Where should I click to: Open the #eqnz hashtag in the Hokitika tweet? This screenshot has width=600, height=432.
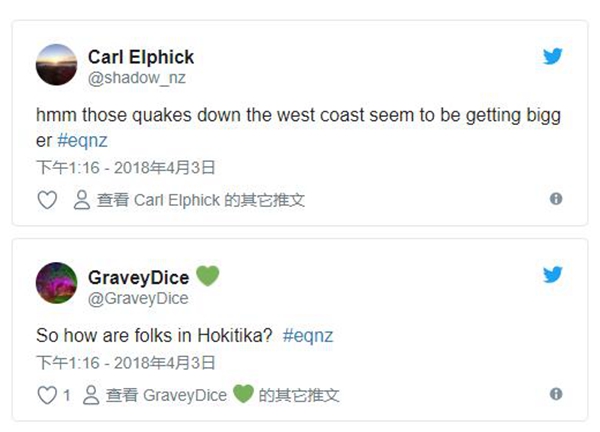pos(307,336)
